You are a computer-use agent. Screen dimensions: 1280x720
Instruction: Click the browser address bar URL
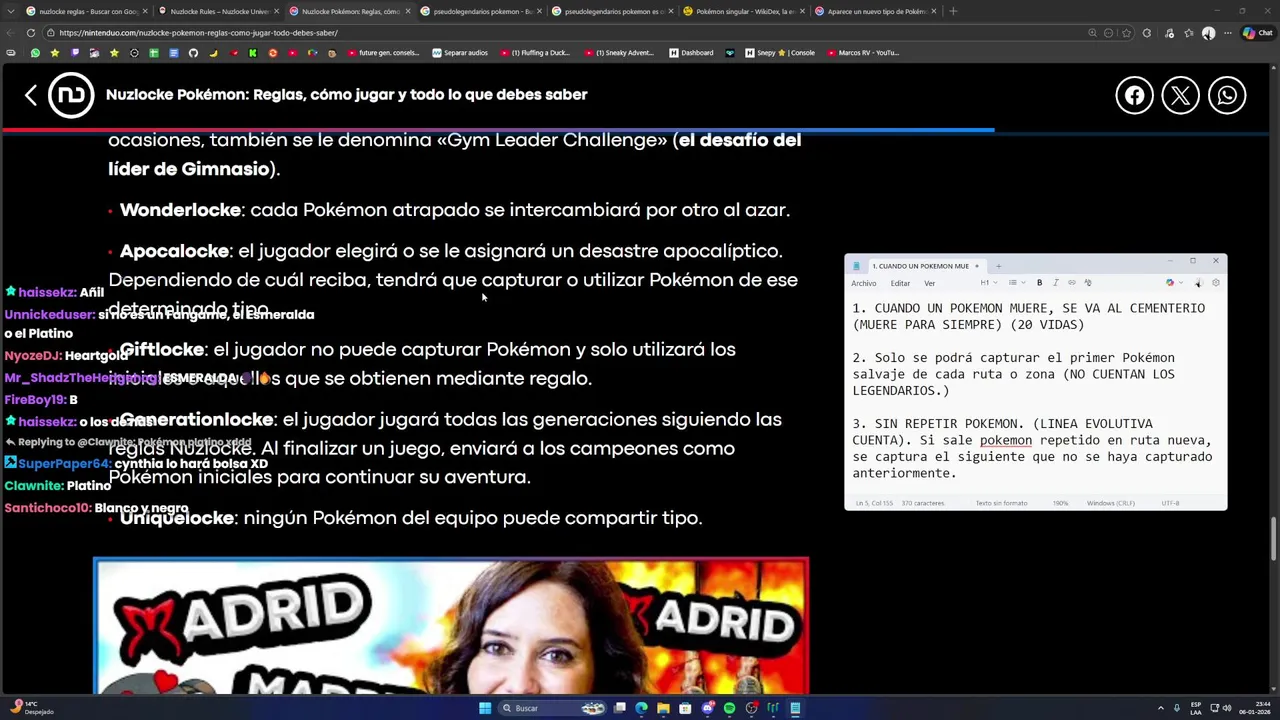click(197, 32)
